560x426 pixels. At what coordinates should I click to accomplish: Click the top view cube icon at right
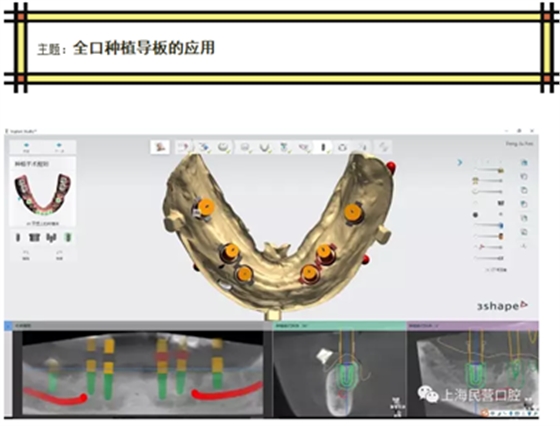524,163
